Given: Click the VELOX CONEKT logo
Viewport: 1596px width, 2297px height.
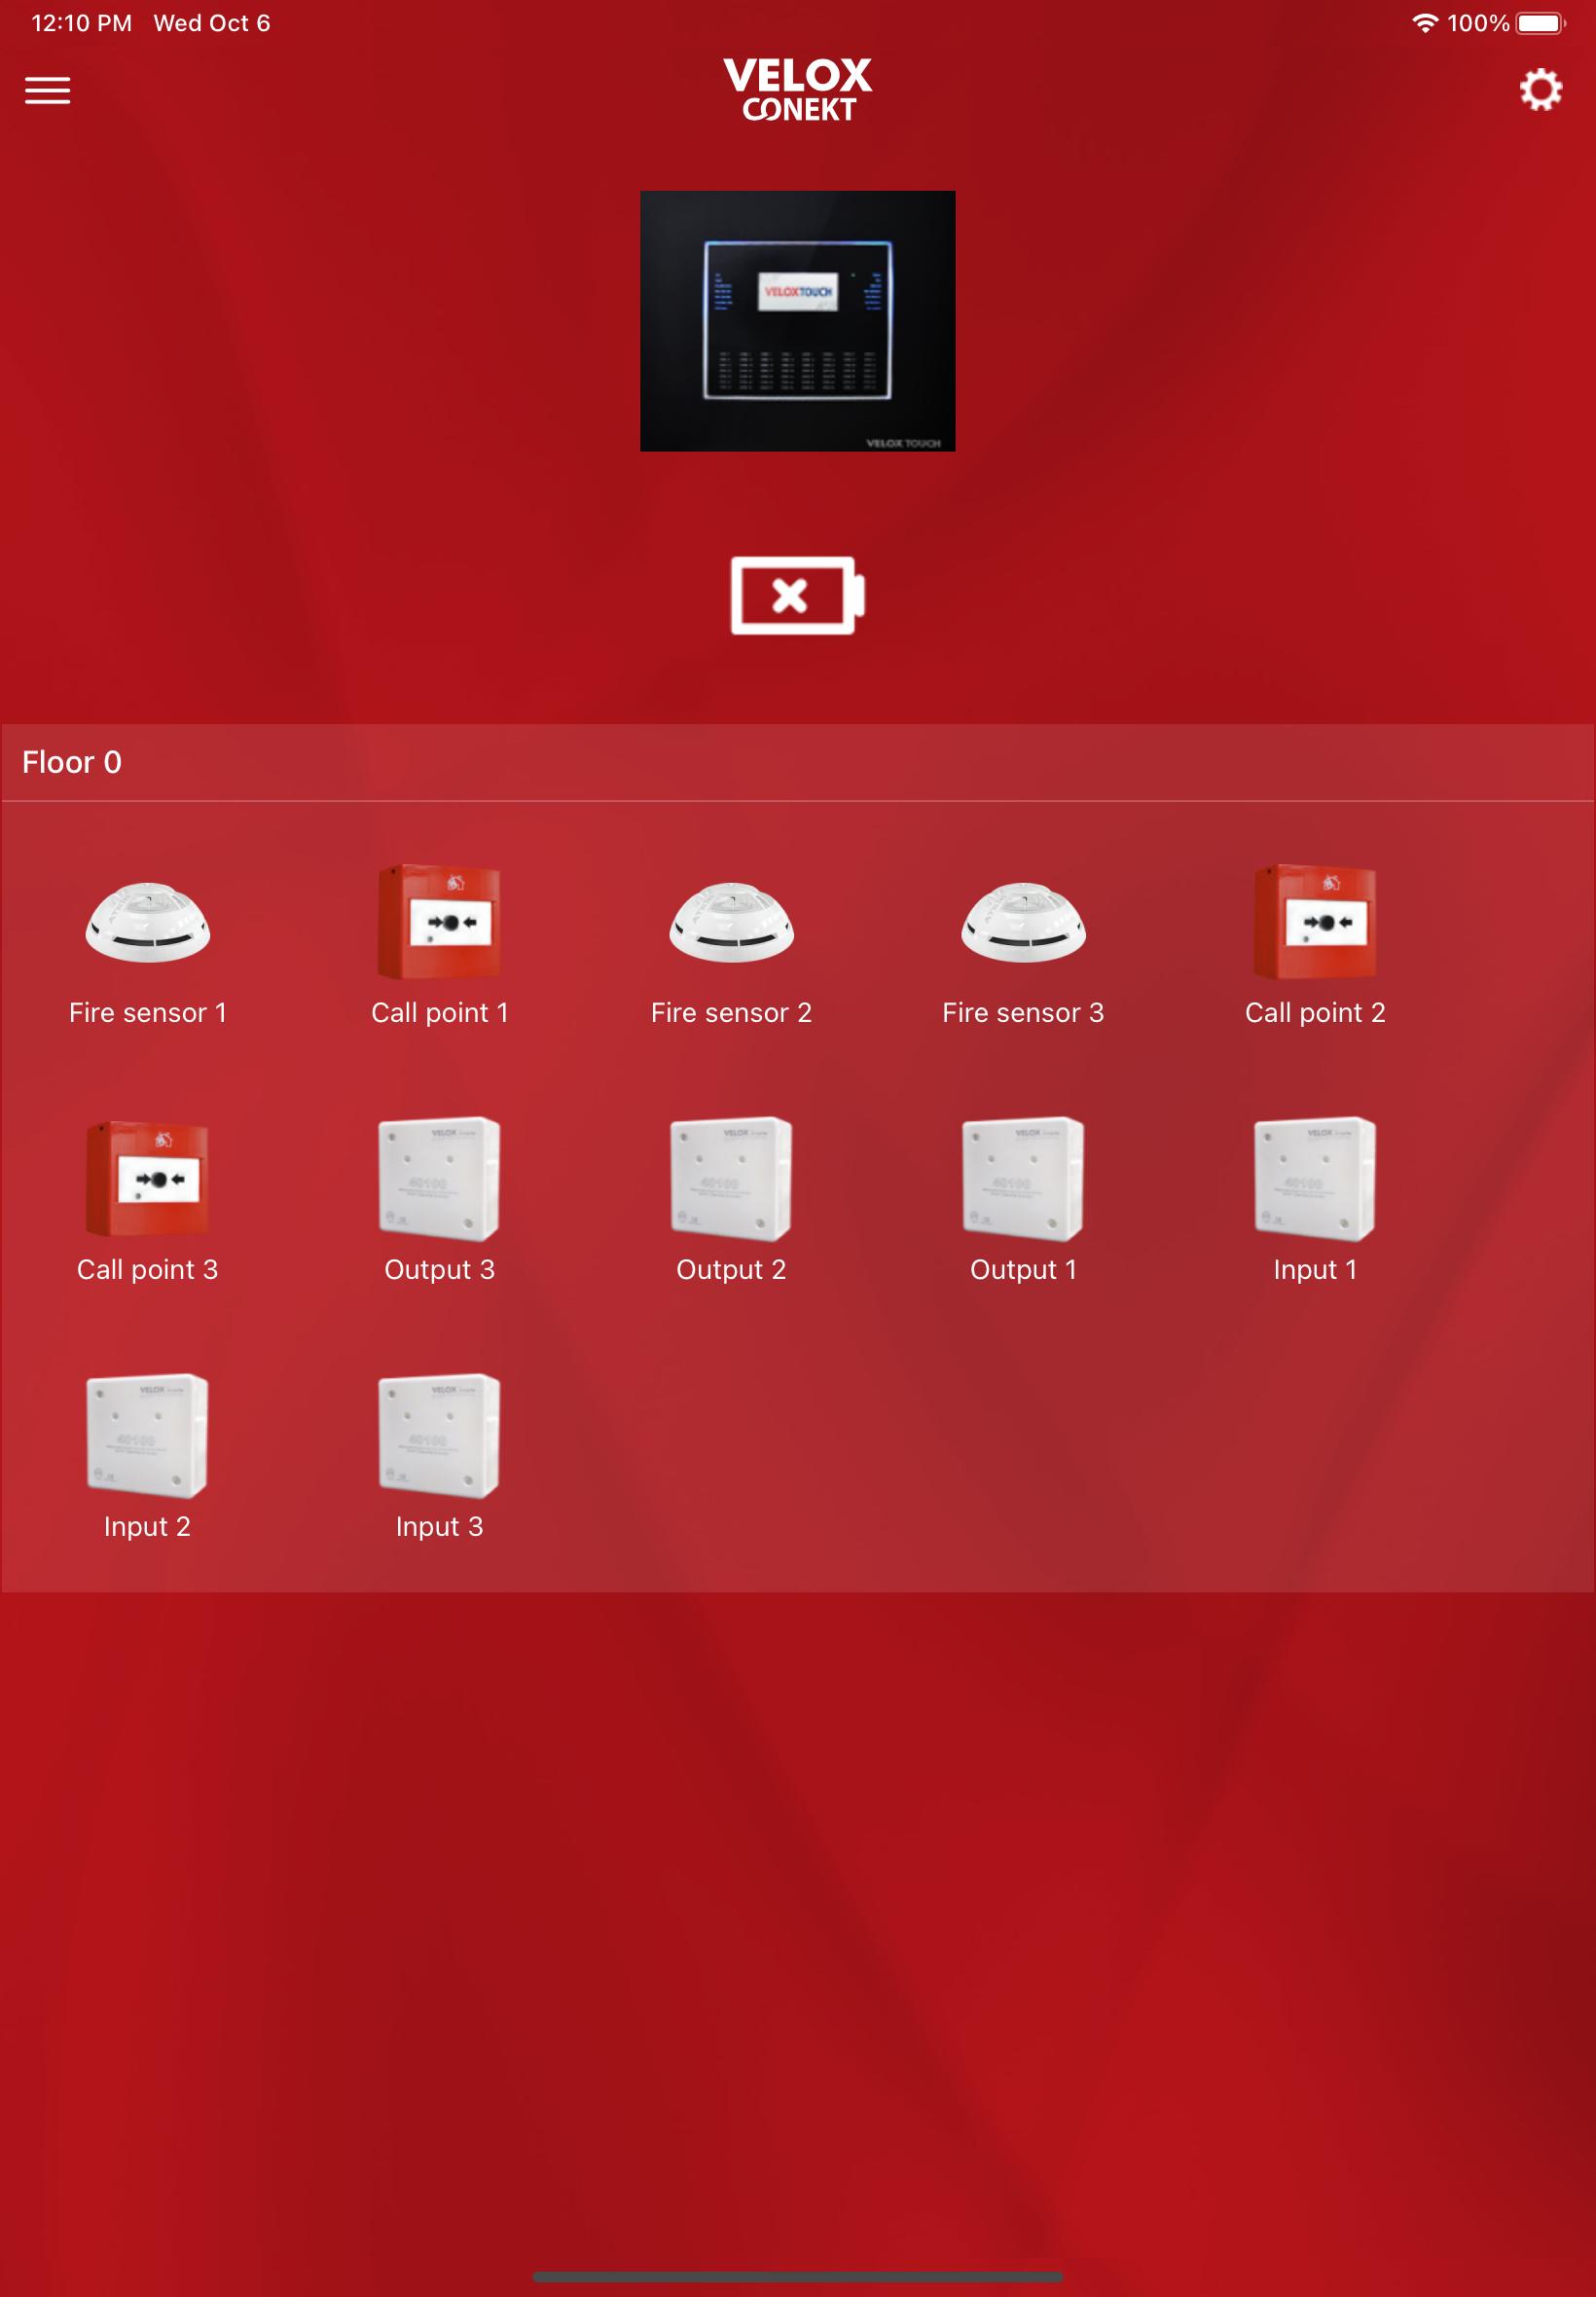Looking at the screenshot, I should (797, 90).
